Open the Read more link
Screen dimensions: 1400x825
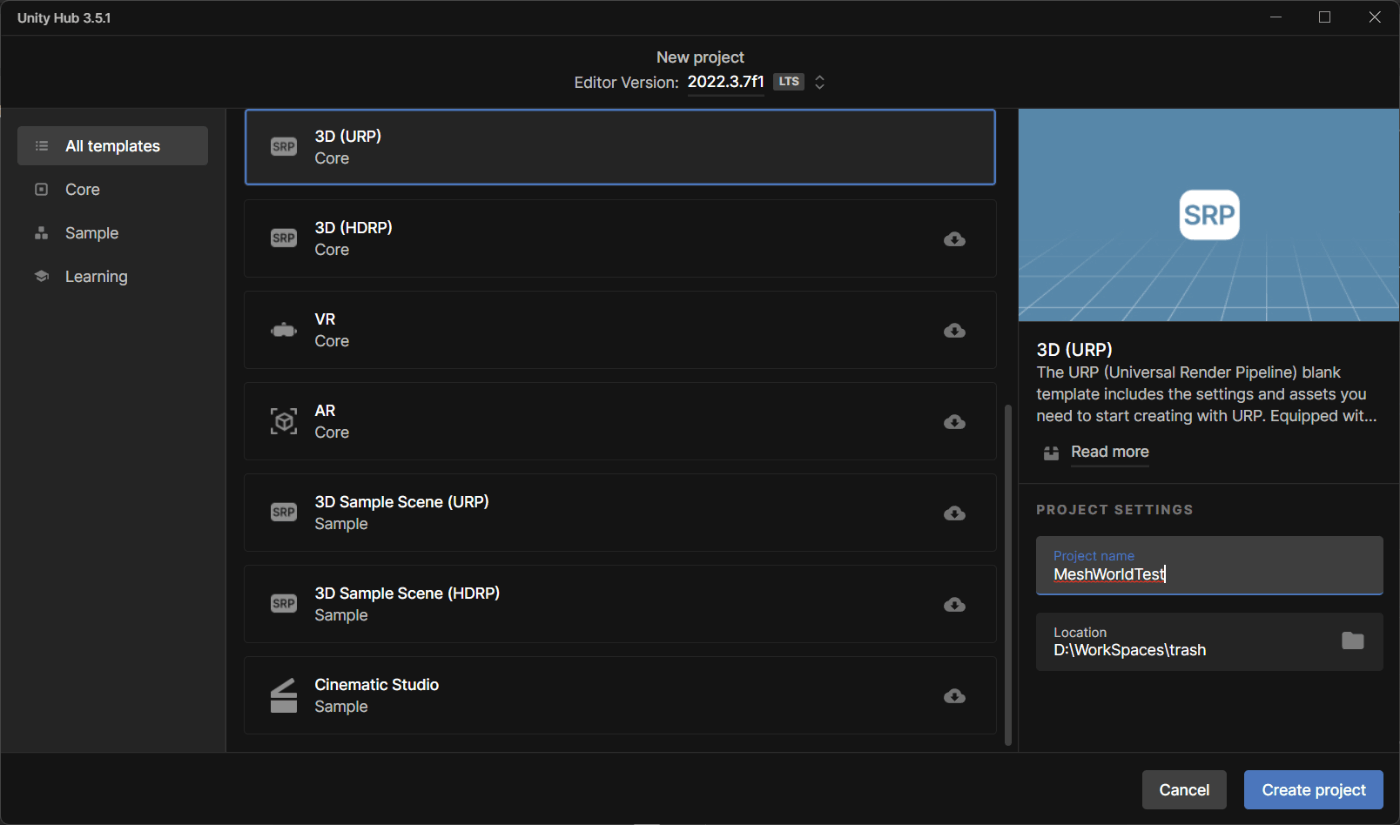point(1110,452)
